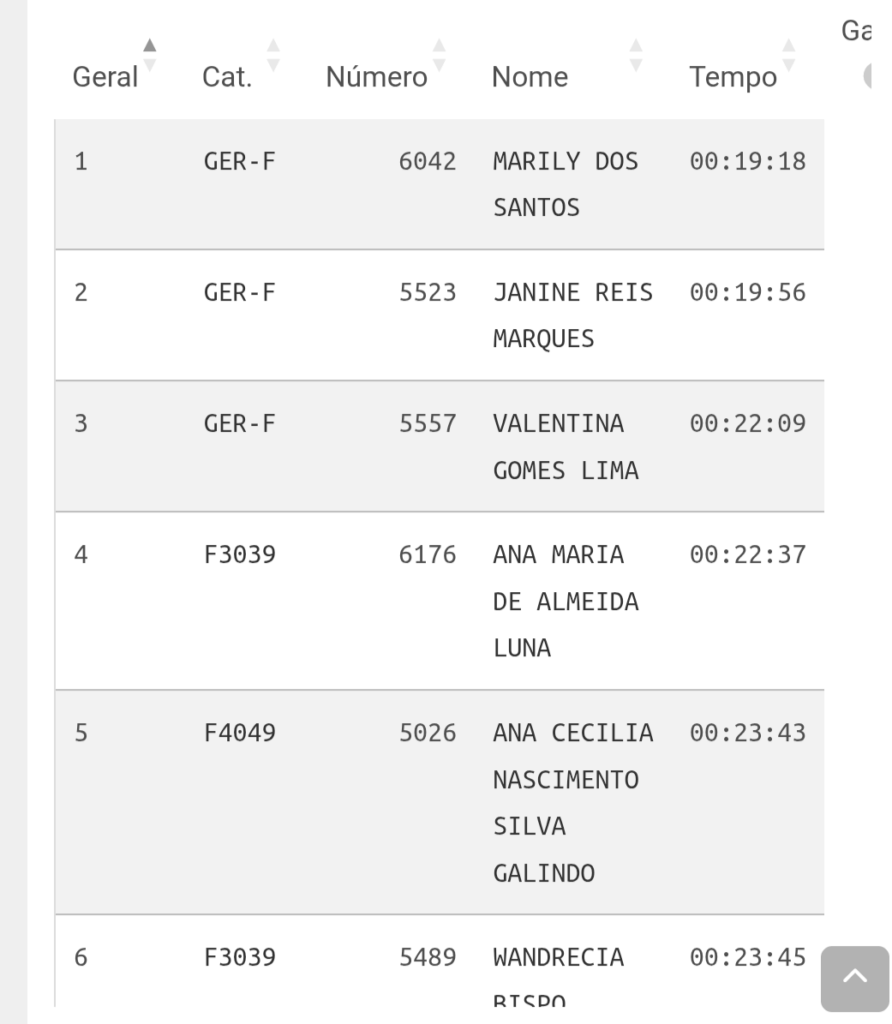Click the Nome column header text

pos(530,77)
